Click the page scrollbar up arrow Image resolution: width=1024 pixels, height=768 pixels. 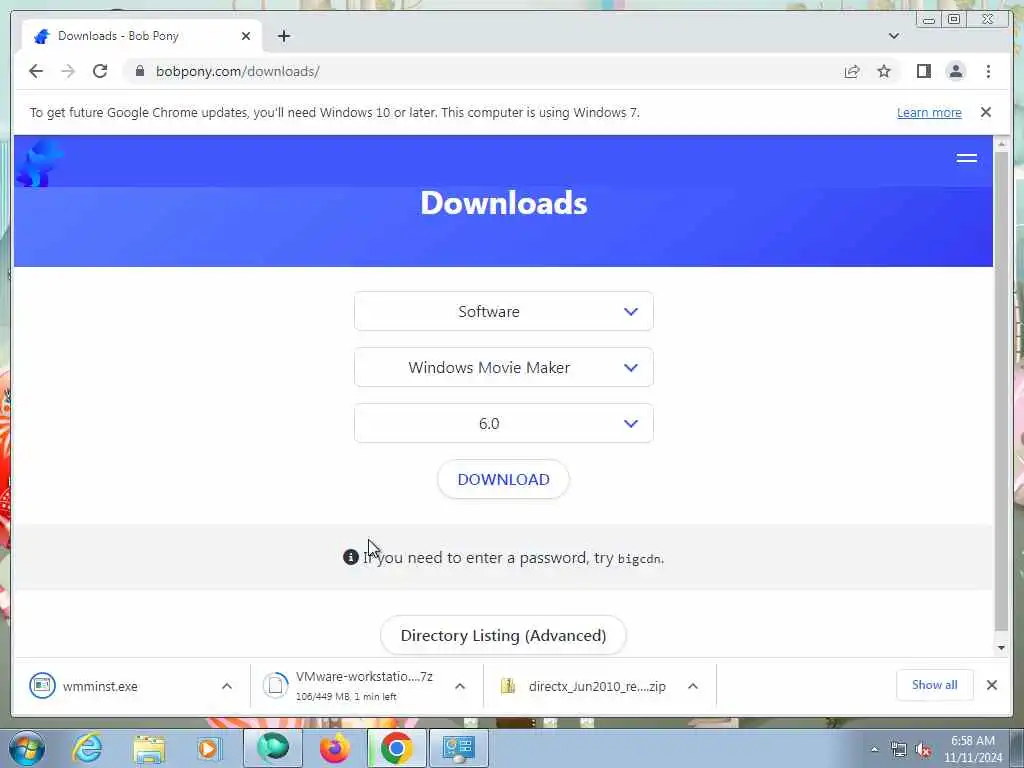[x=1001, y=143]
